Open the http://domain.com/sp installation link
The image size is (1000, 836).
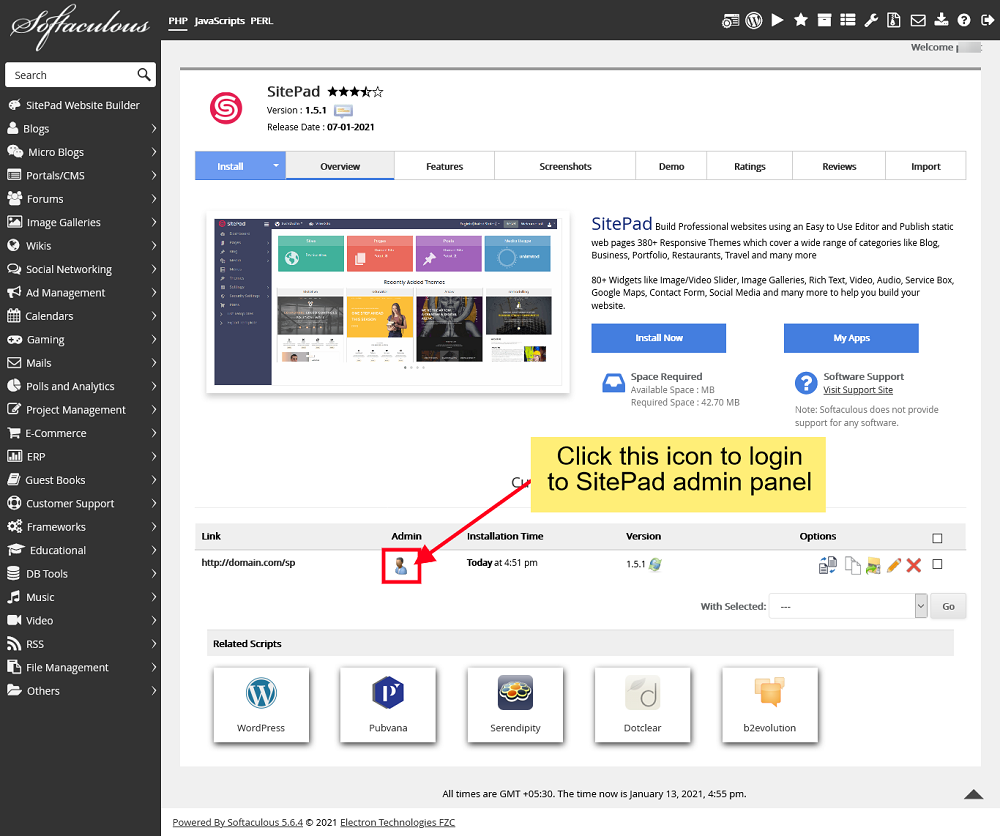[248, 562]
